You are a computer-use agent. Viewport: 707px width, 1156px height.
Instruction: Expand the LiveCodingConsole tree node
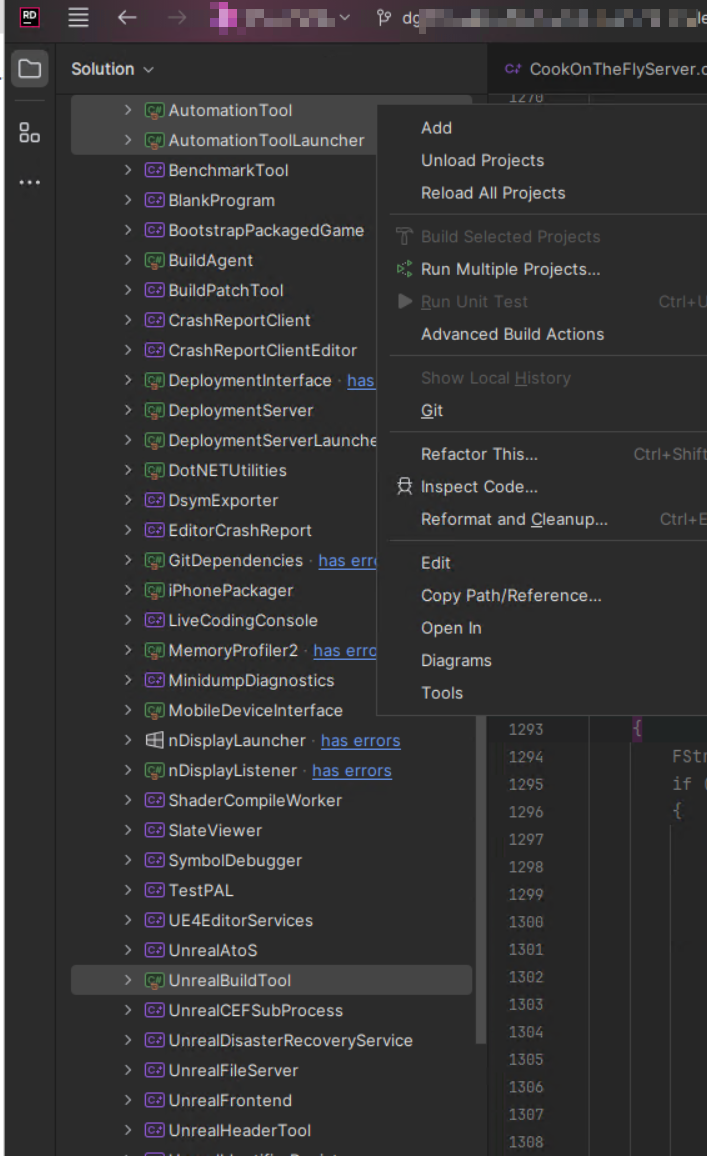tap(128, 620)
